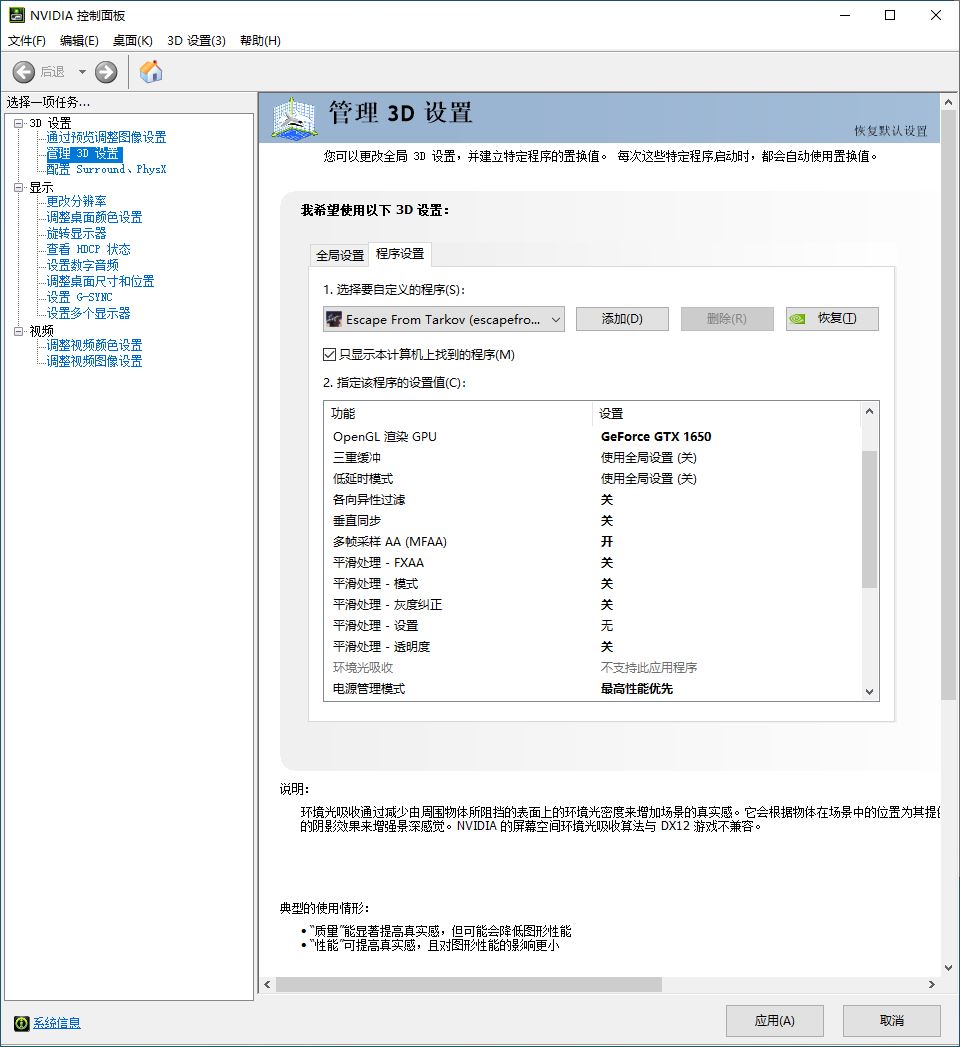Screen dimensions: 960x1047
Task: Click the 低延时模式 setting row
Action: pyautogui.click(x=593, y=479)
